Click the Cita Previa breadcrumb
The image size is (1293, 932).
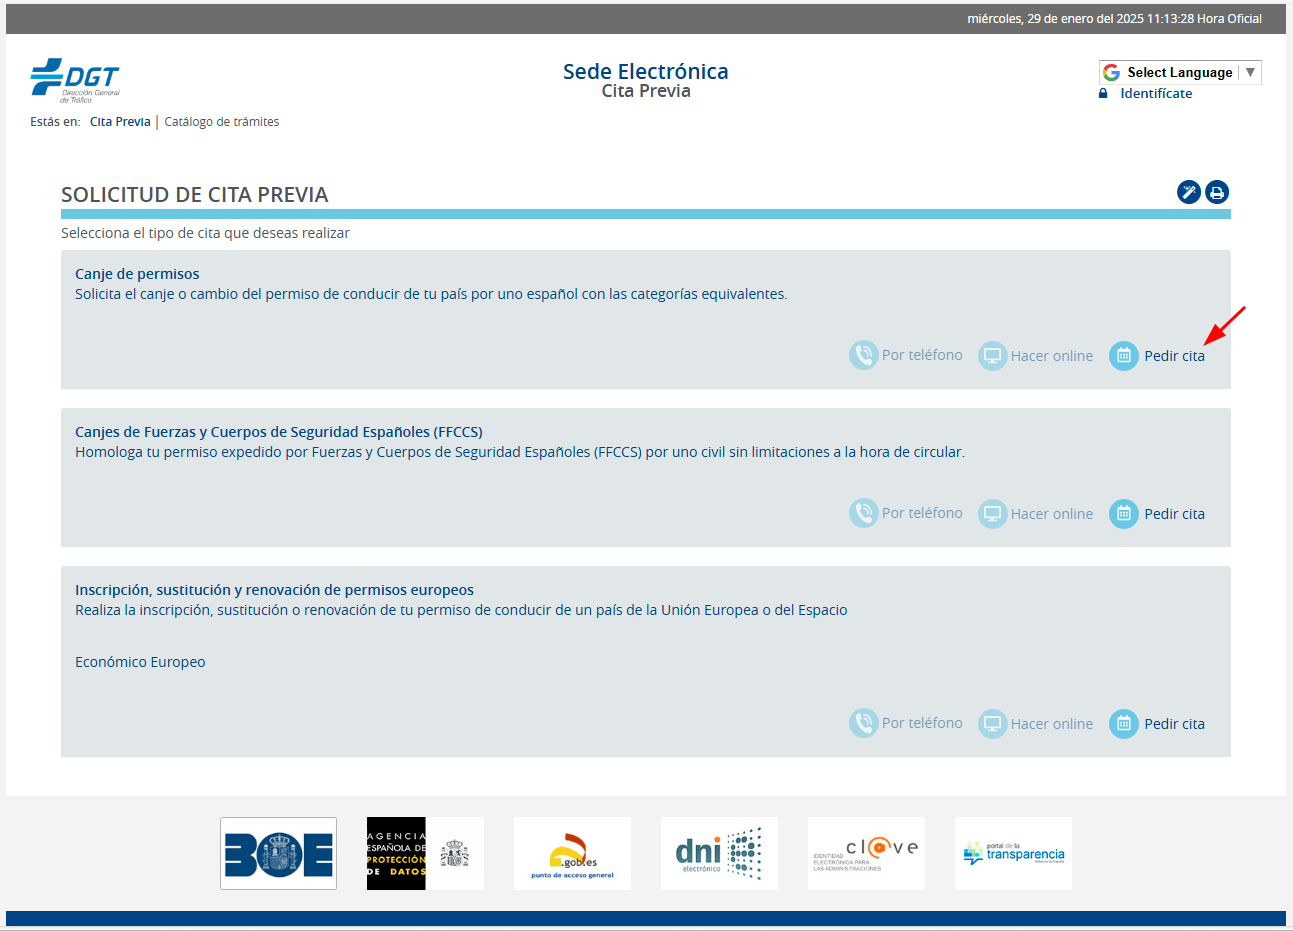120,122
